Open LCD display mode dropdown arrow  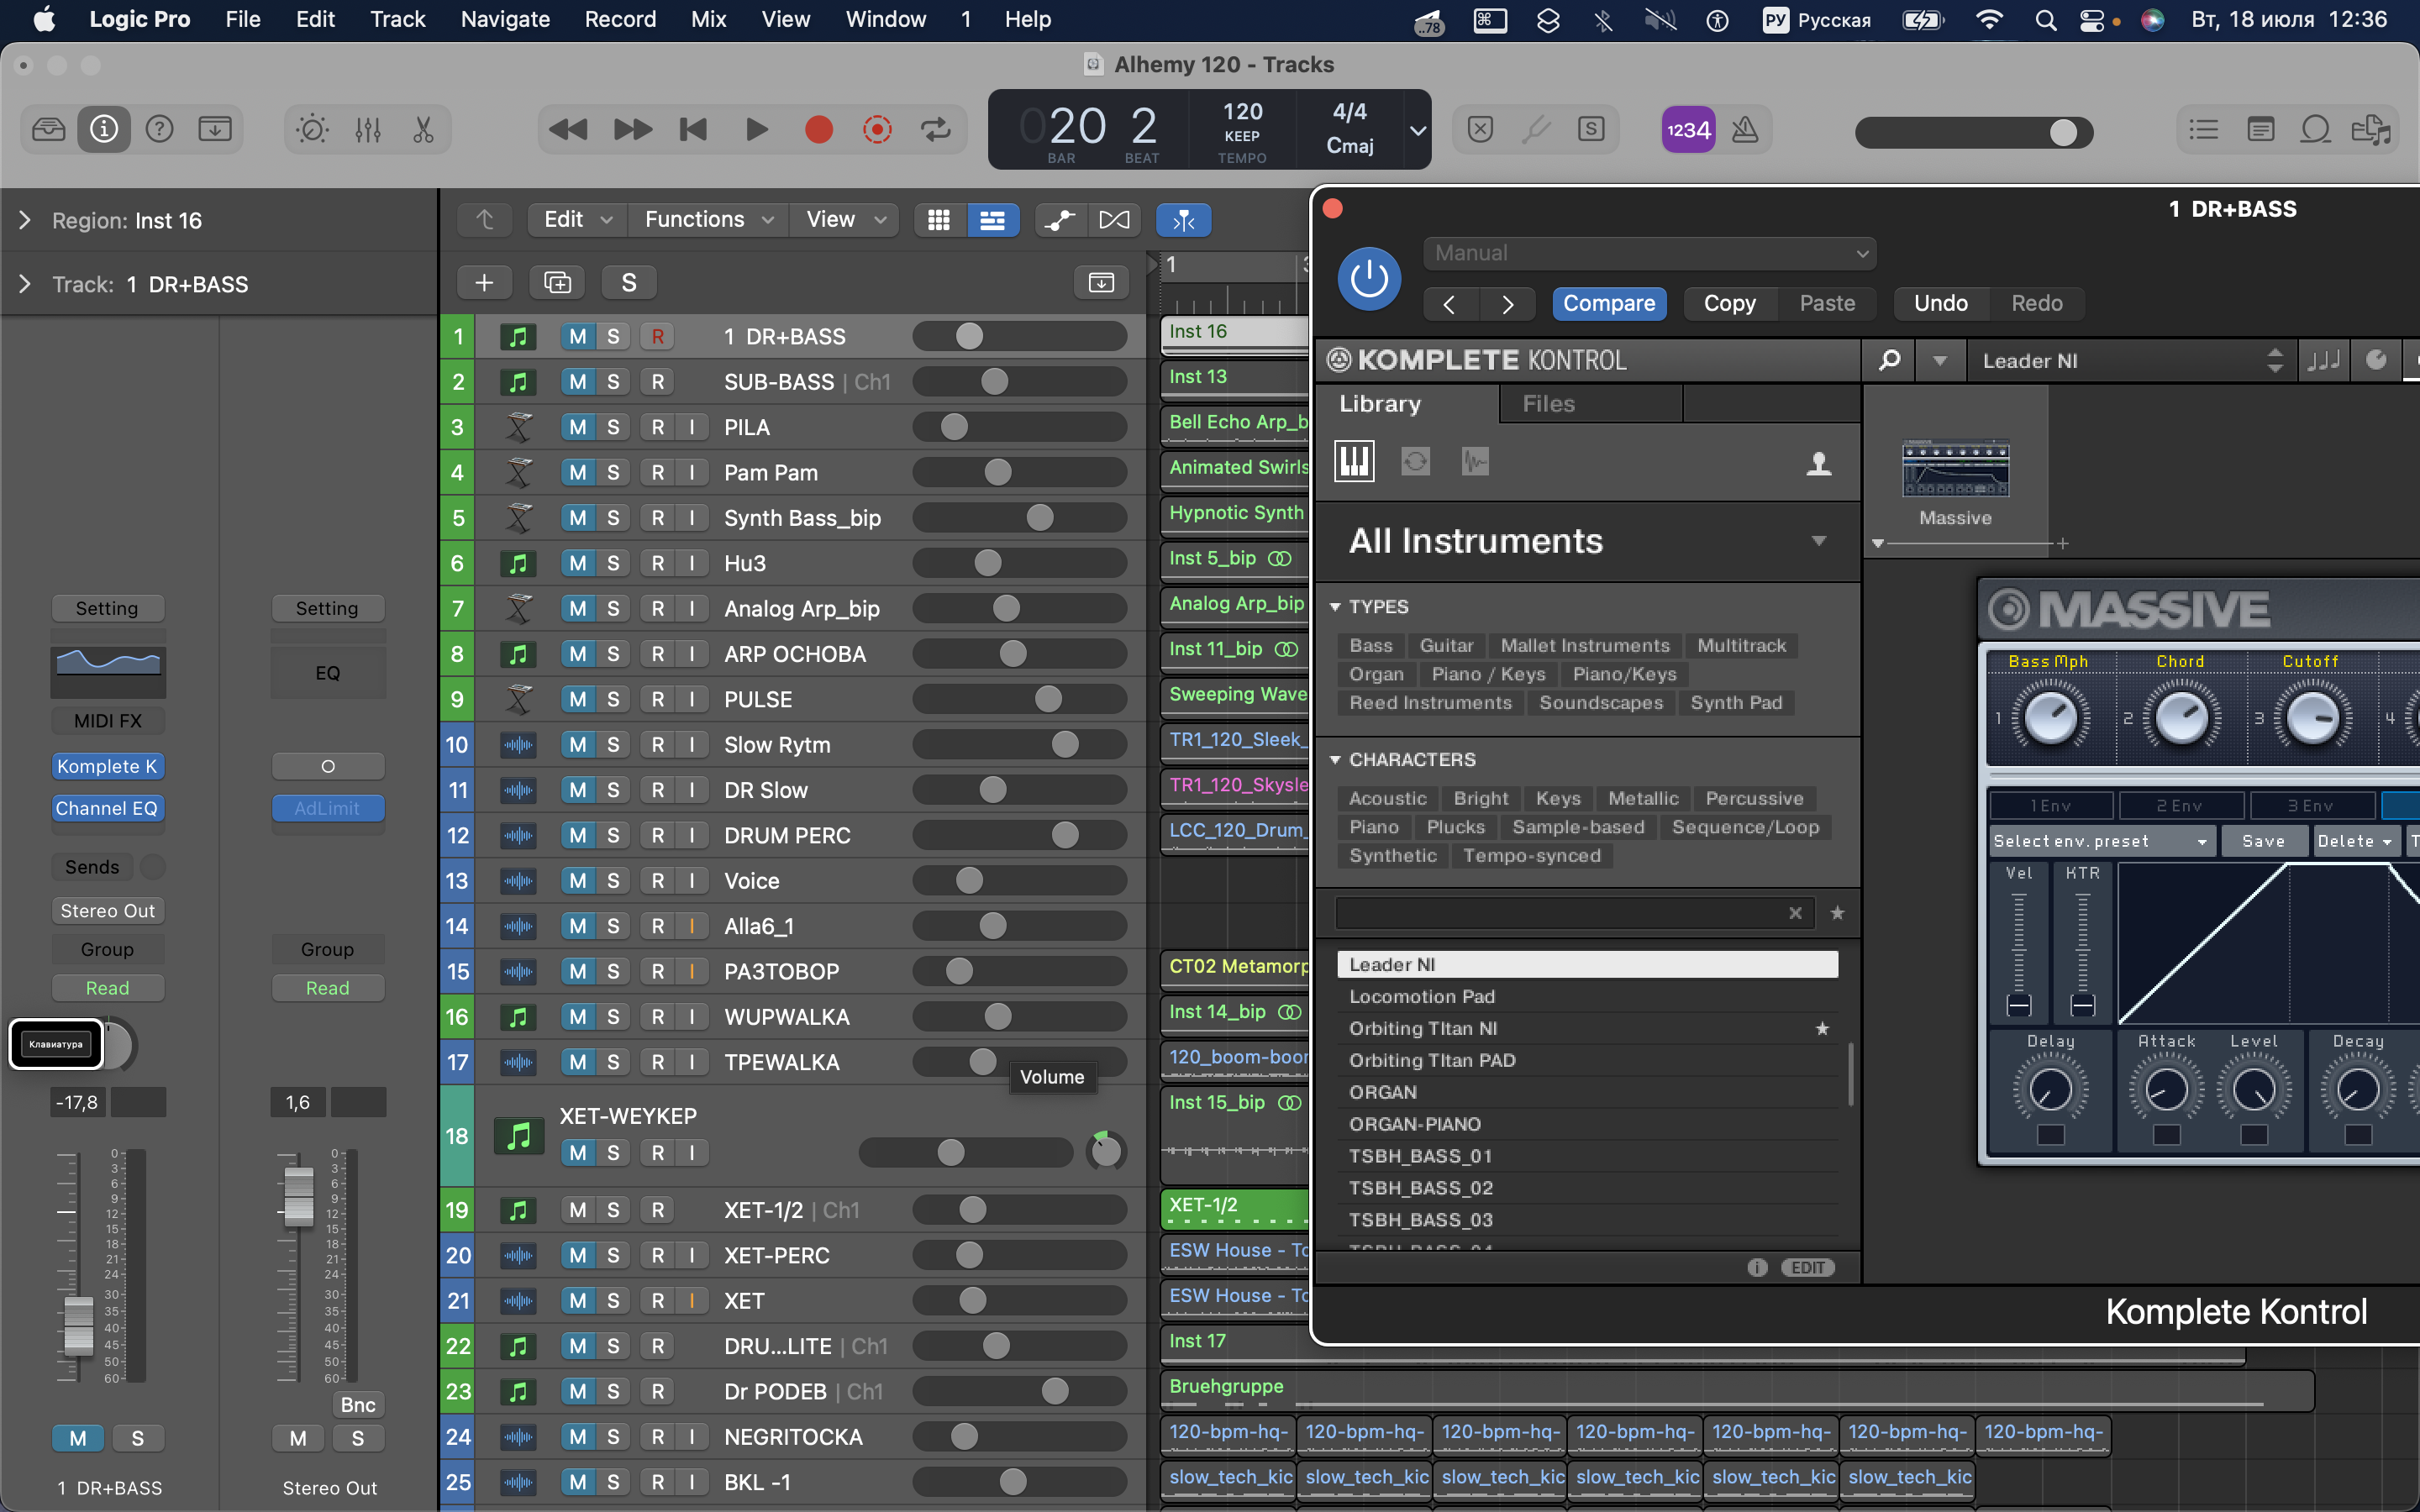(1417, 130)
